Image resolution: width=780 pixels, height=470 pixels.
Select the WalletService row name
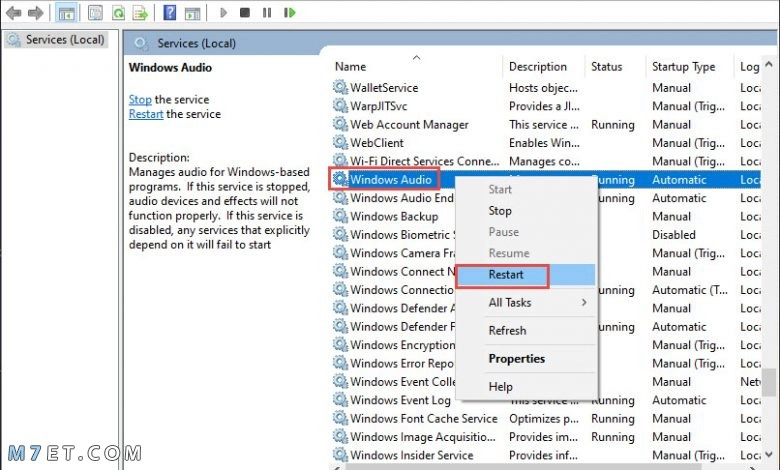[x=384, y=88]
